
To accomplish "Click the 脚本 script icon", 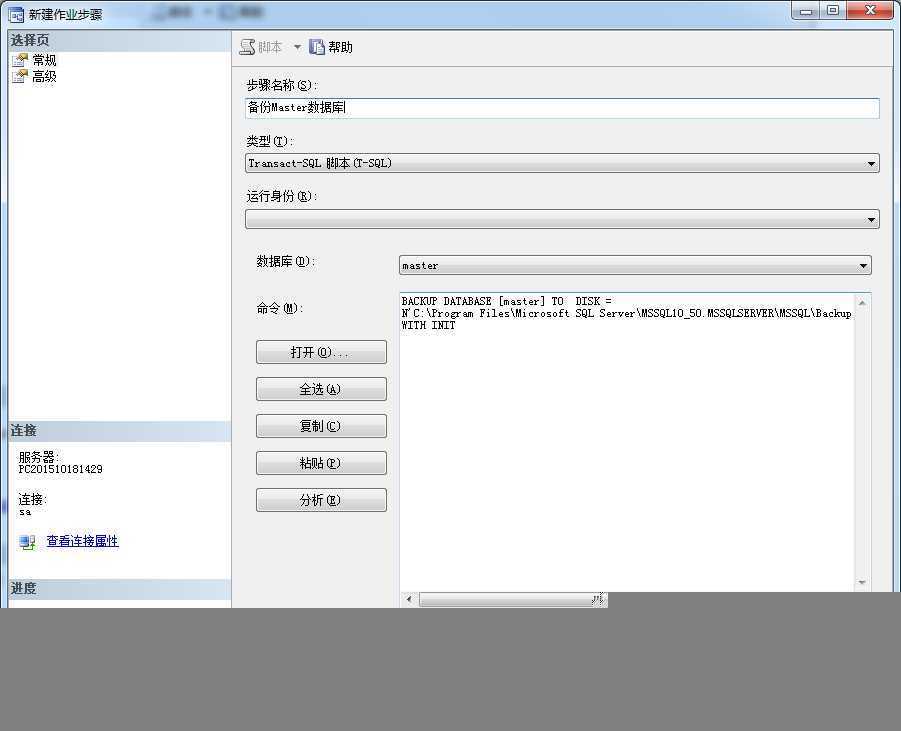I will [247, 47].
